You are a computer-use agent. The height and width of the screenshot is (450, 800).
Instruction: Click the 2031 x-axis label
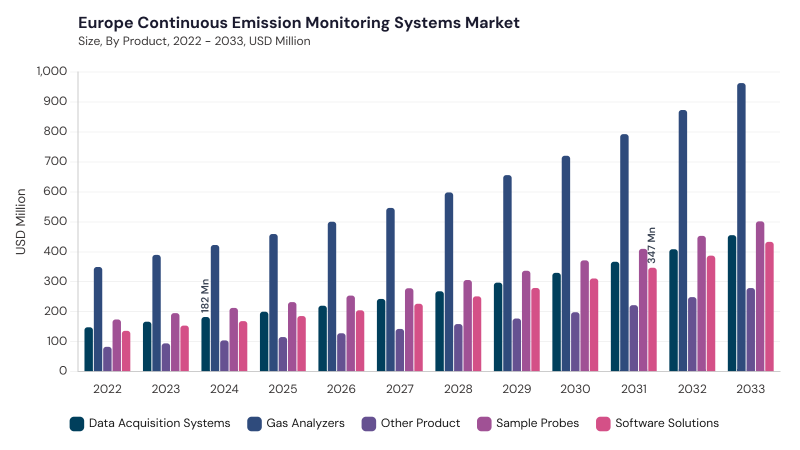pyautogui.click(x=634, y=389)
